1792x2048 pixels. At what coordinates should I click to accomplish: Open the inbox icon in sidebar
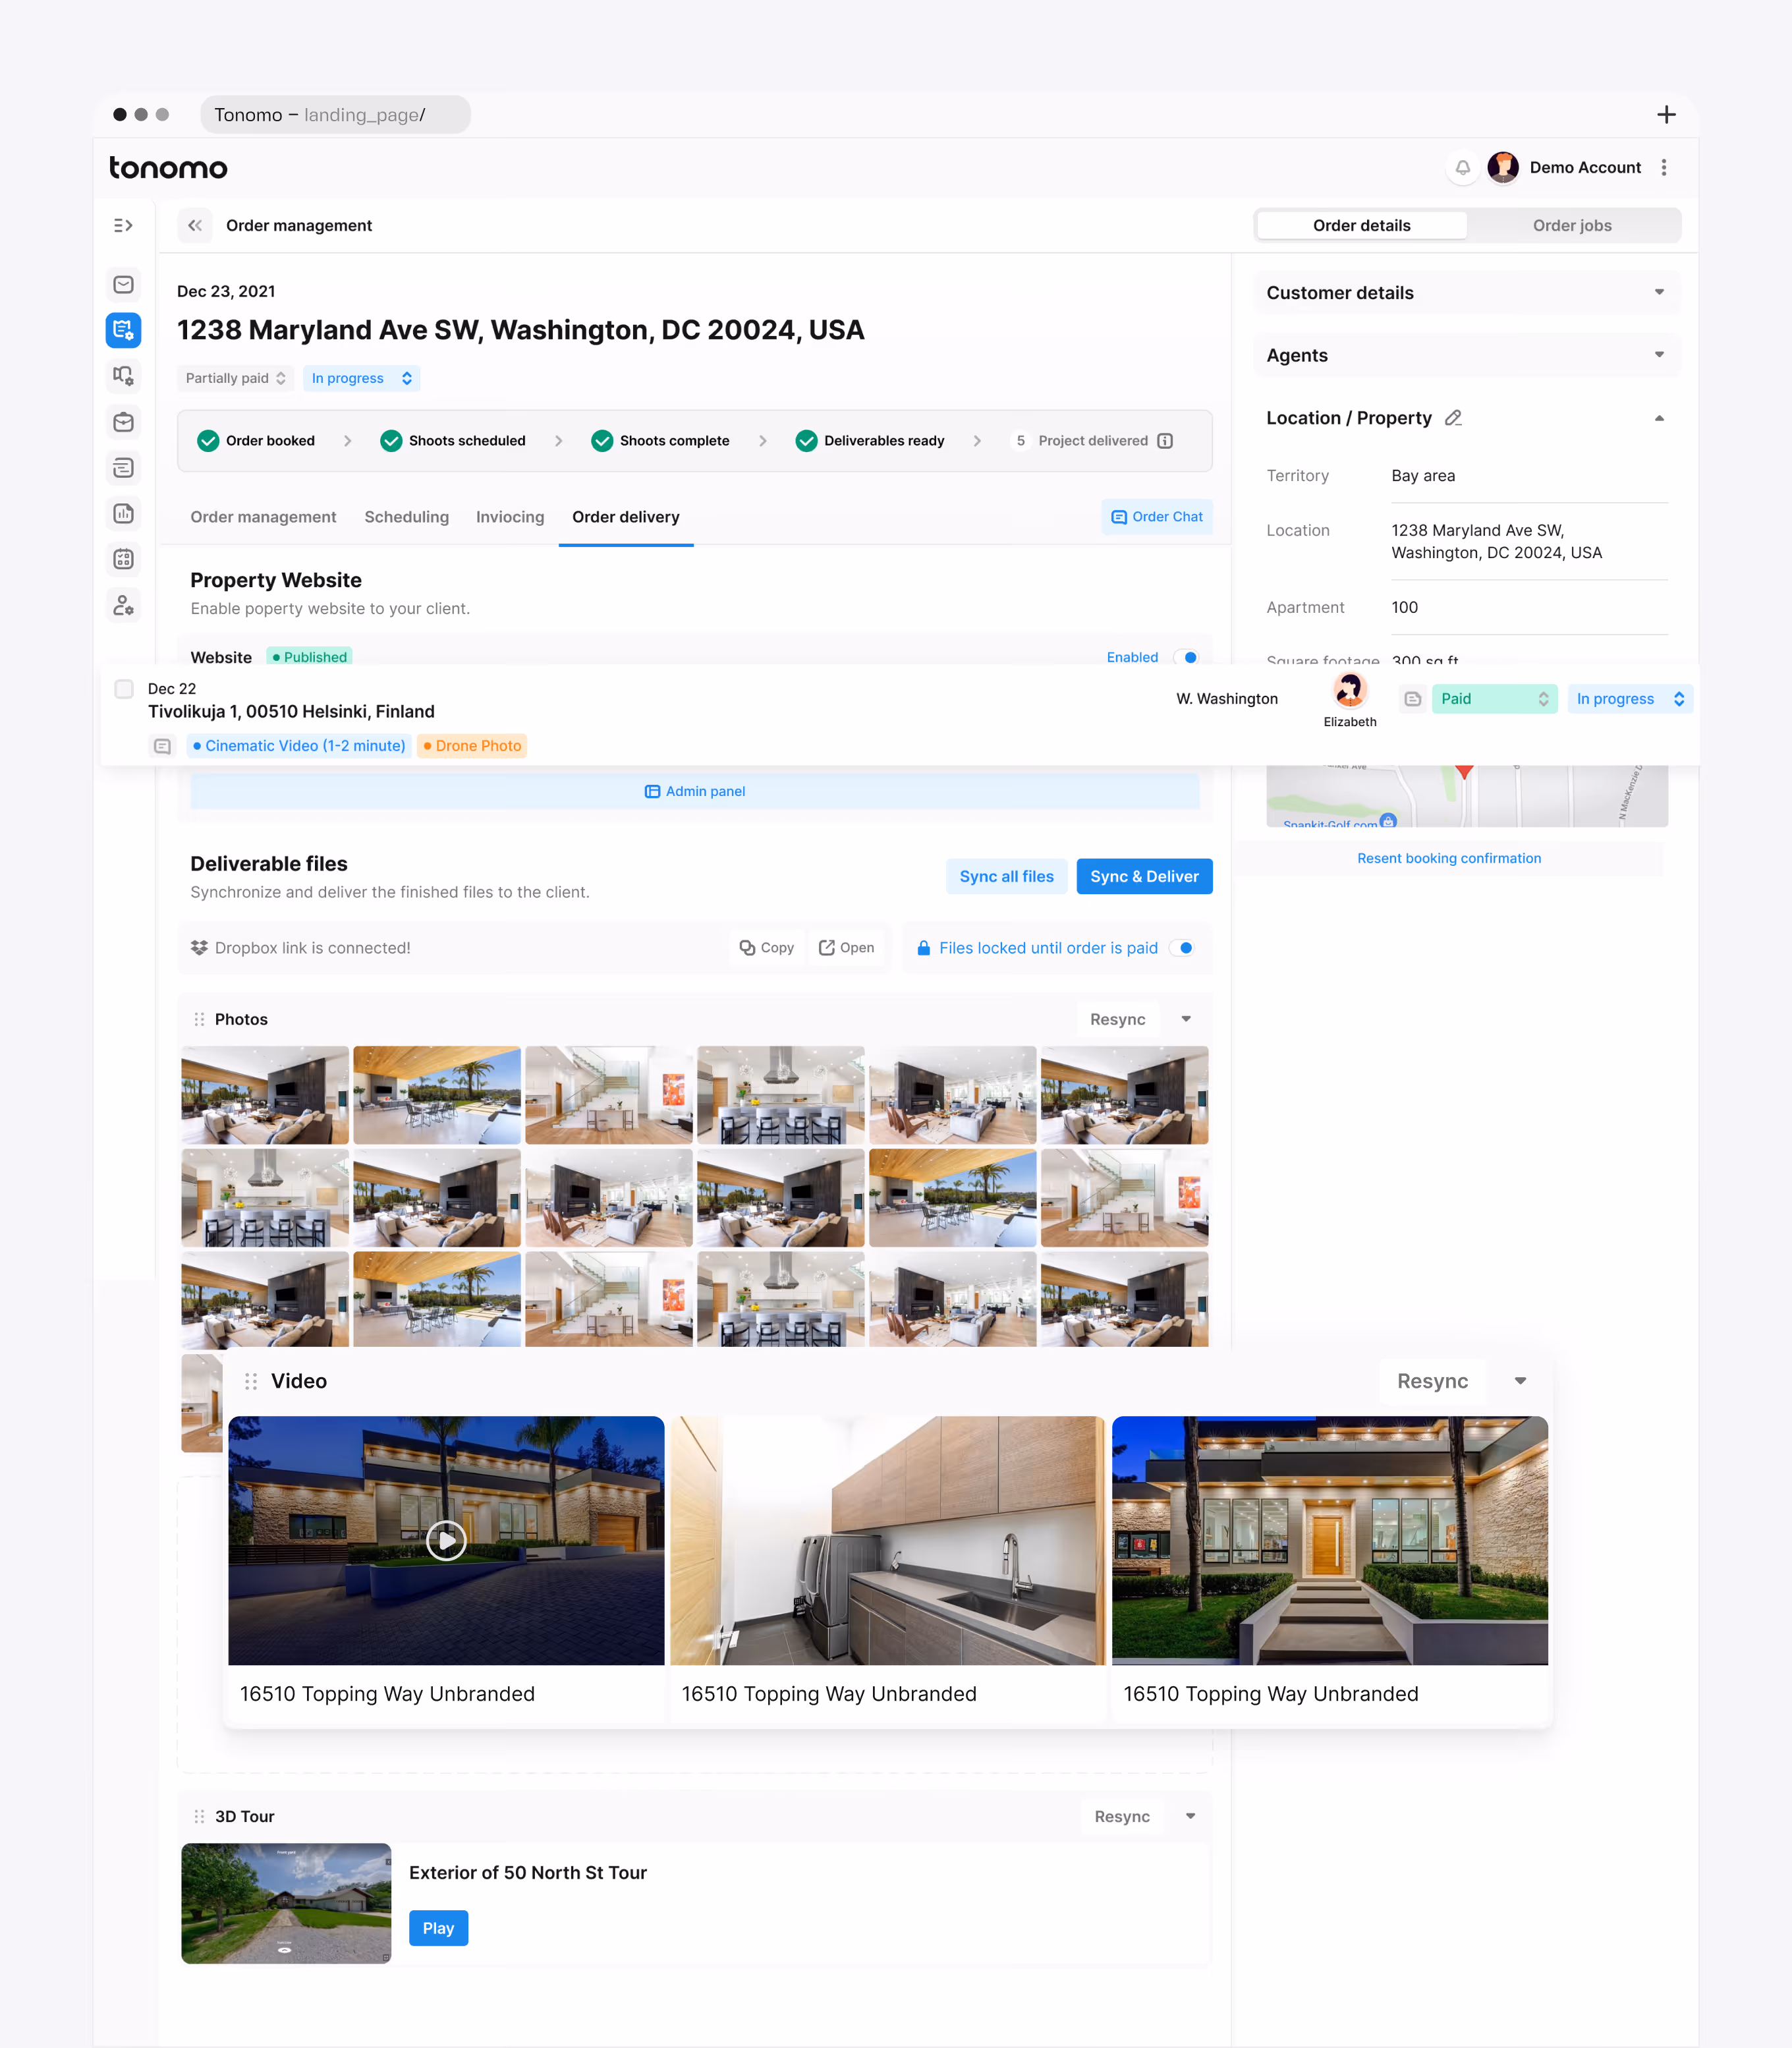pos(123,285)
